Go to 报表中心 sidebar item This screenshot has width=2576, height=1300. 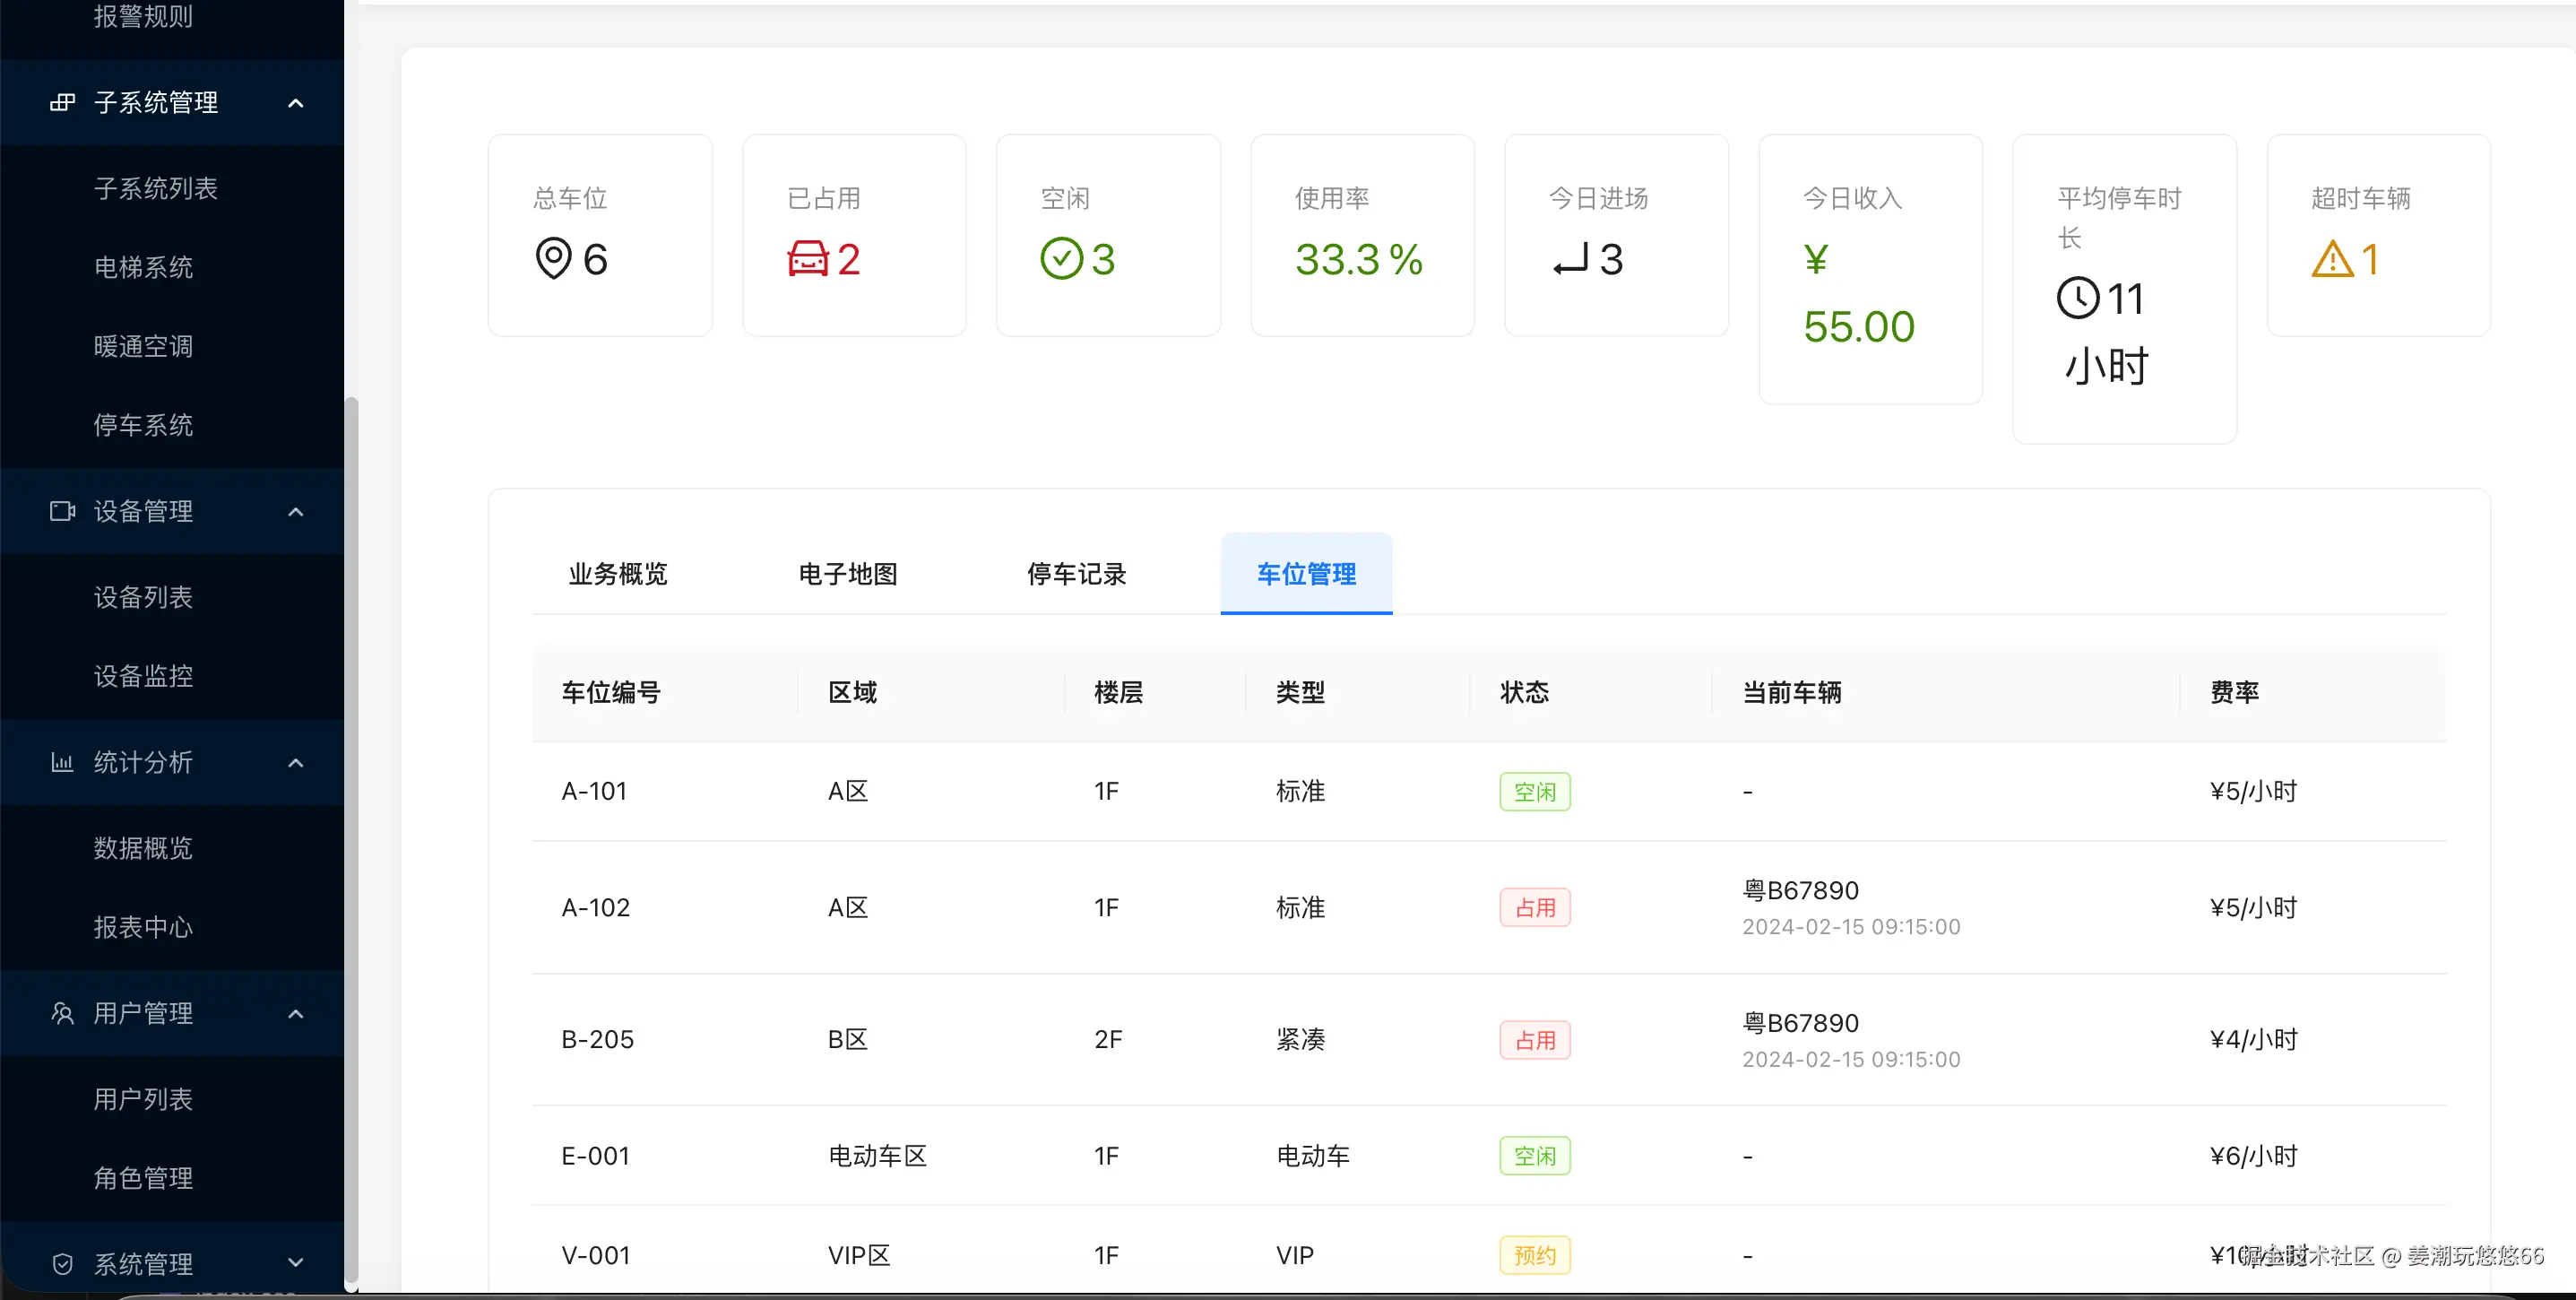click(x=143, y=927)
